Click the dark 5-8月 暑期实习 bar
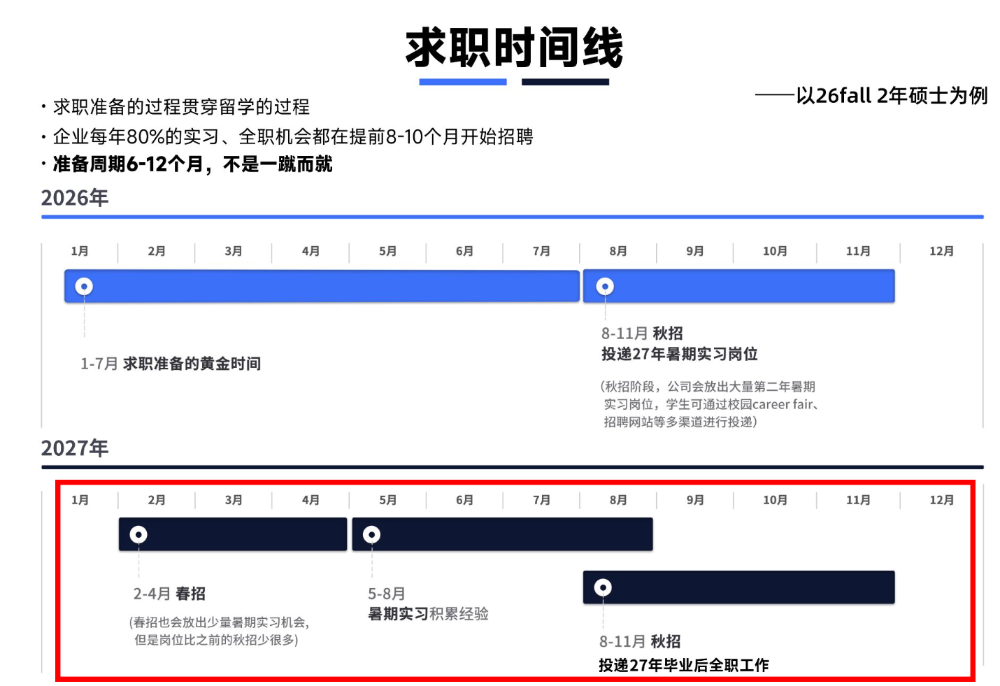This screenshot has width=1000, height=686. tap(500, 534)
